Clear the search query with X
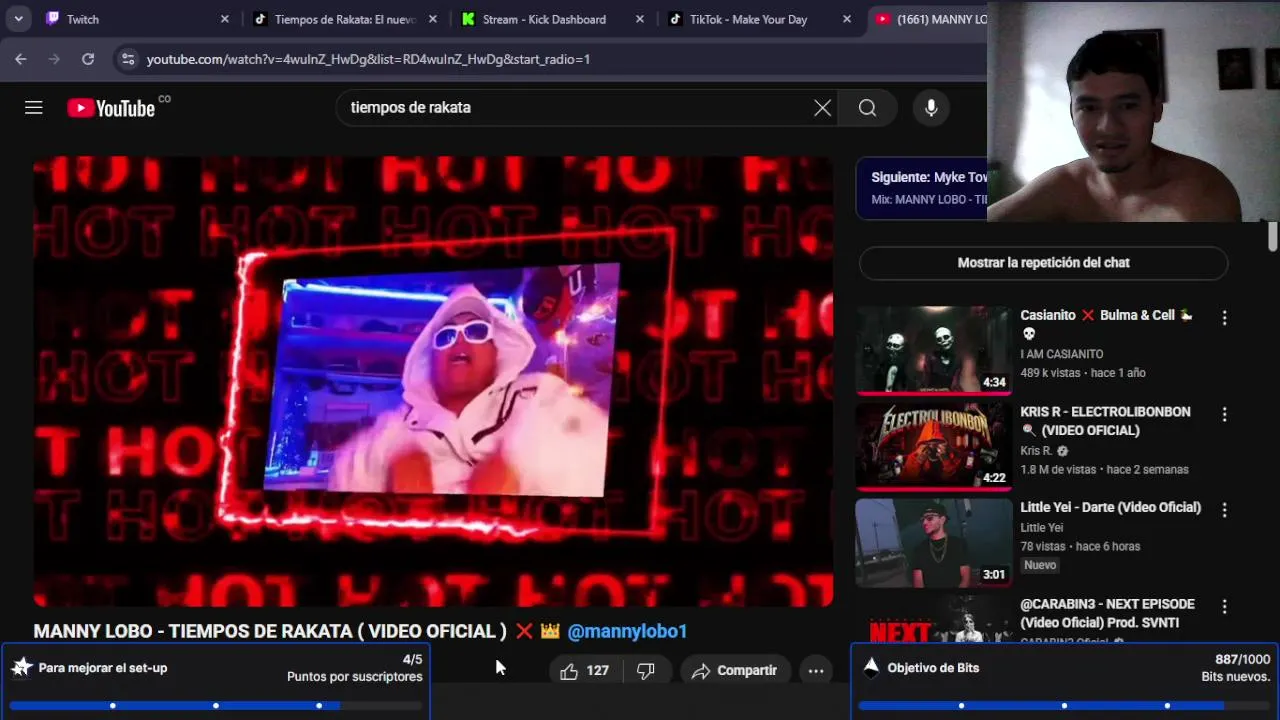1280x720 pixels. (822, 108)
